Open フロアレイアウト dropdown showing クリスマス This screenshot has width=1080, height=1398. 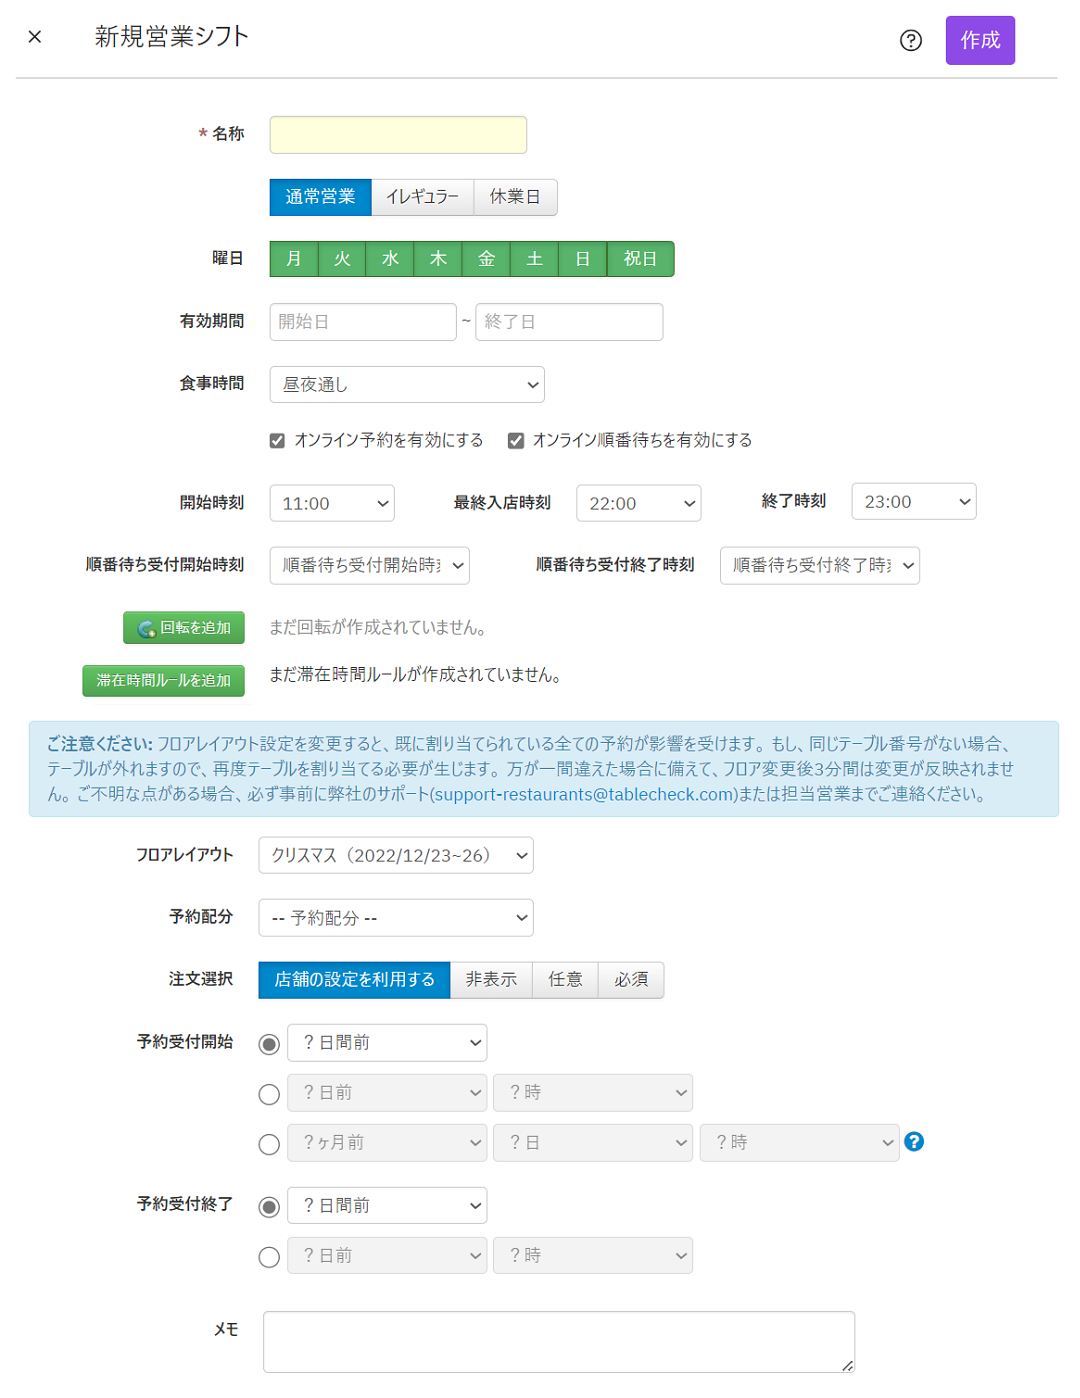[396, 856]
